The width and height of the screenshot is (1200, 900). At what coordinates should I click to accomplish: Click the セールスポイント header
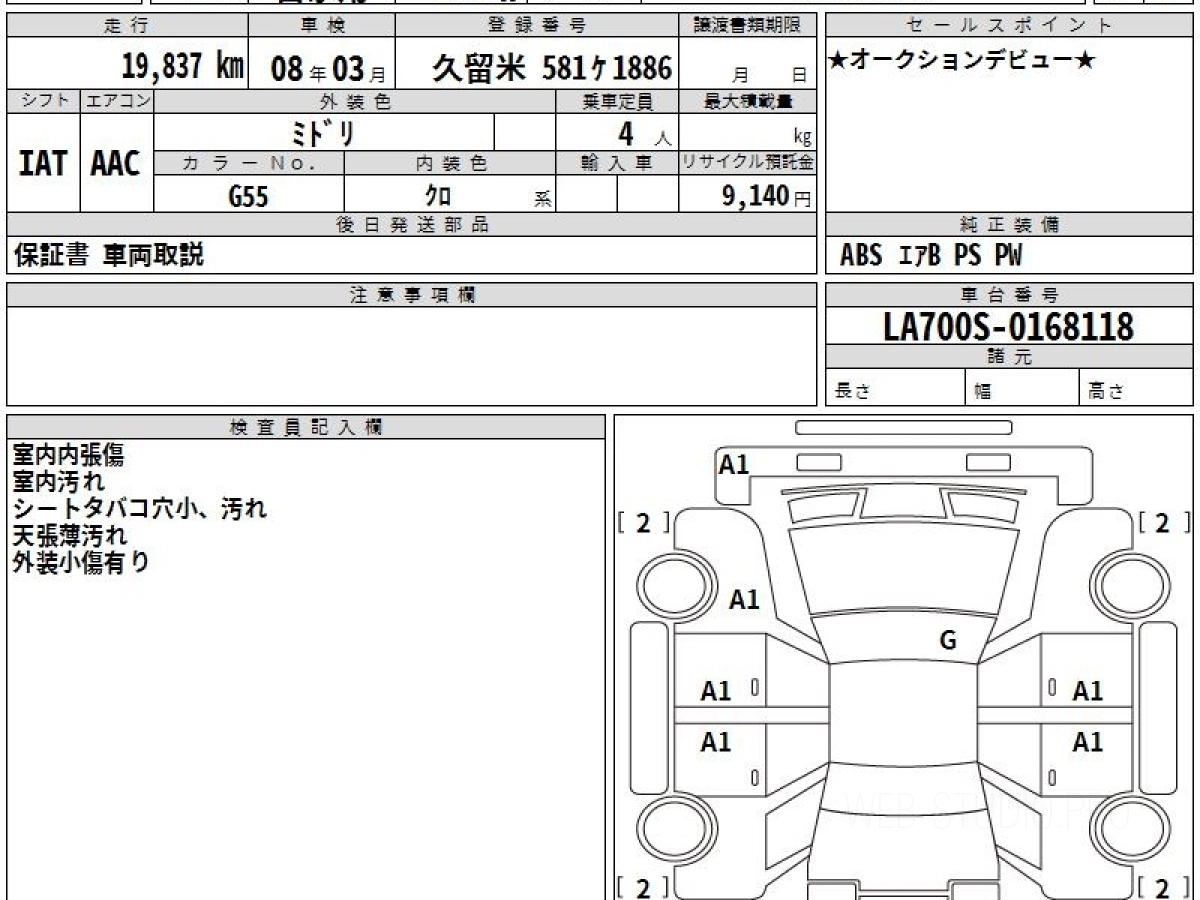[1009, 26]
